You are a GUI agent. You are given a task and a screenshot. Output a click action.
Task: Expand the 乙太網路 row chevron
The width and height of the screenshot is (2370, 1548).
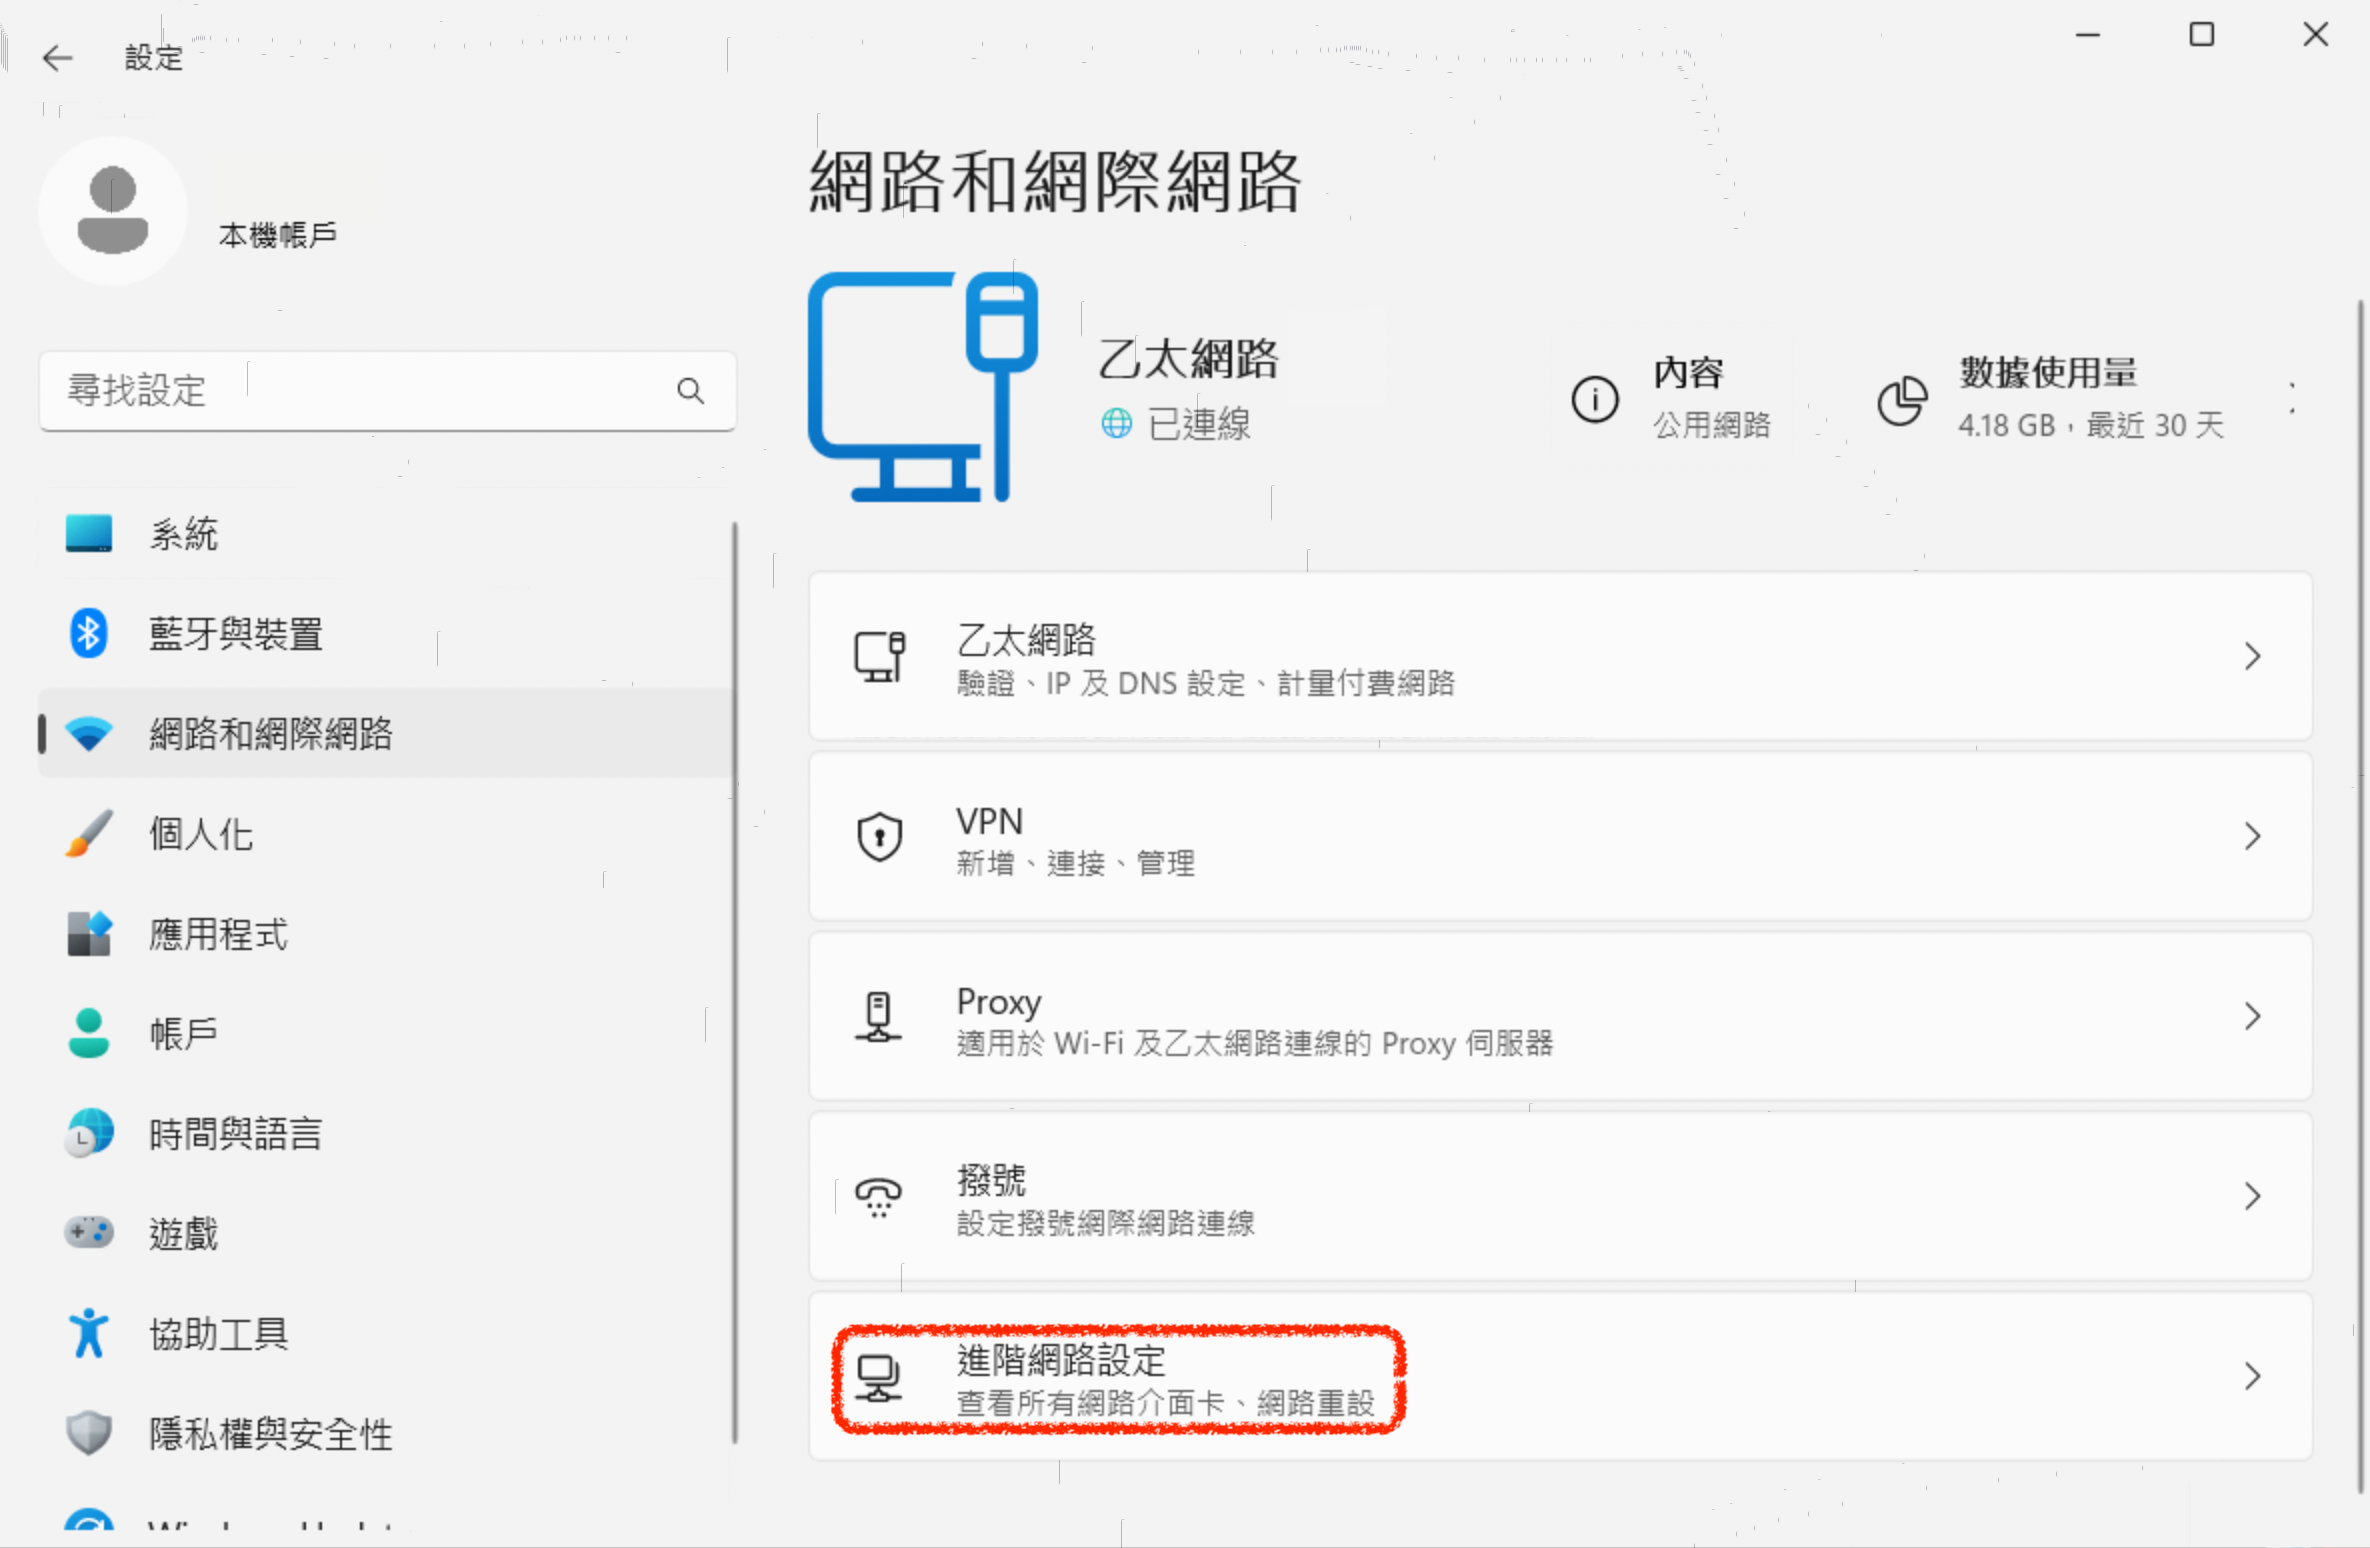coord(2251,656)
